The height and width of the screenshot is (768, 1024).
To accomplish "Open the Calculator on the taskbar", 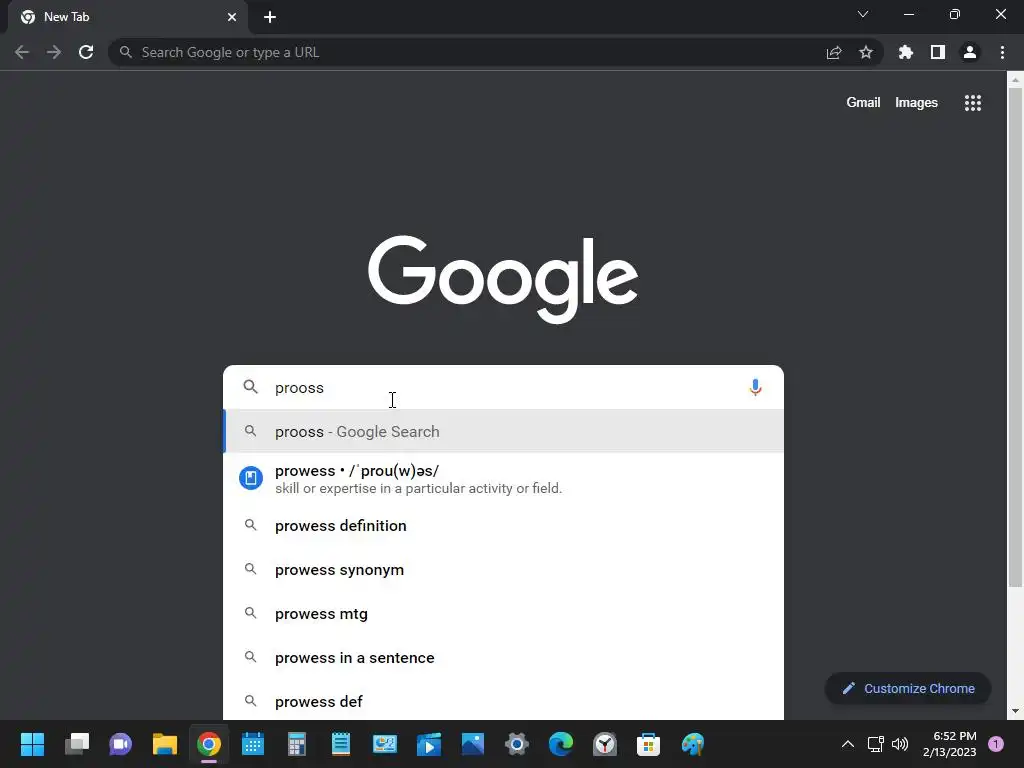I will click(x=296, y=744).
